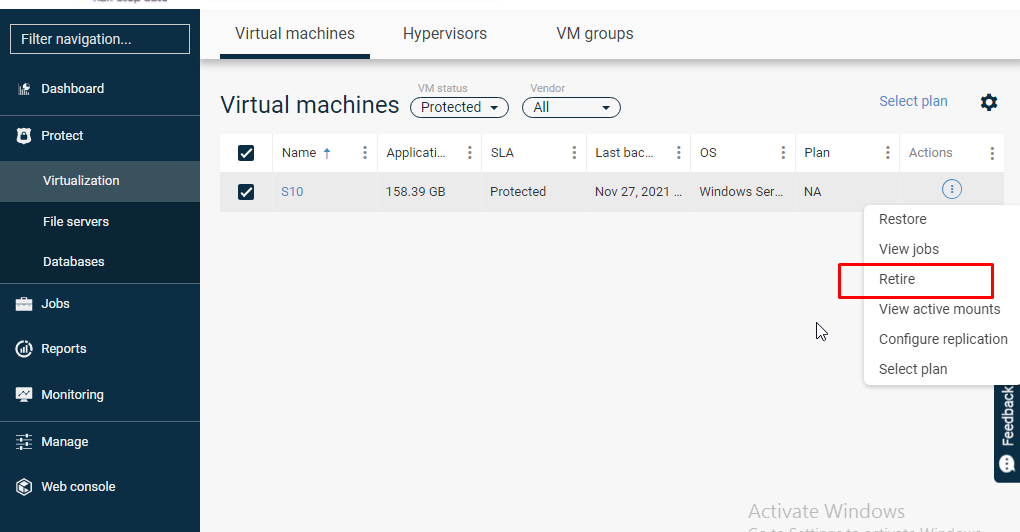Image resolution: width=1020 pixels, height=532 pixels.
Task: Switch to the VM groups tab
Action: pyautogui.click(x=594, y=34)
